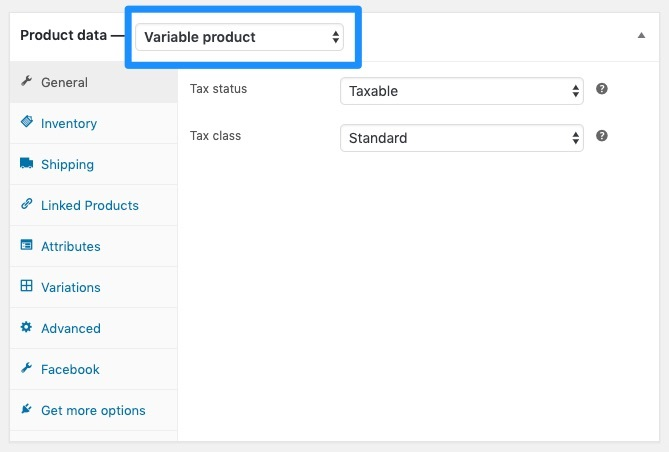Click the Facebook wrench icon

26,367
